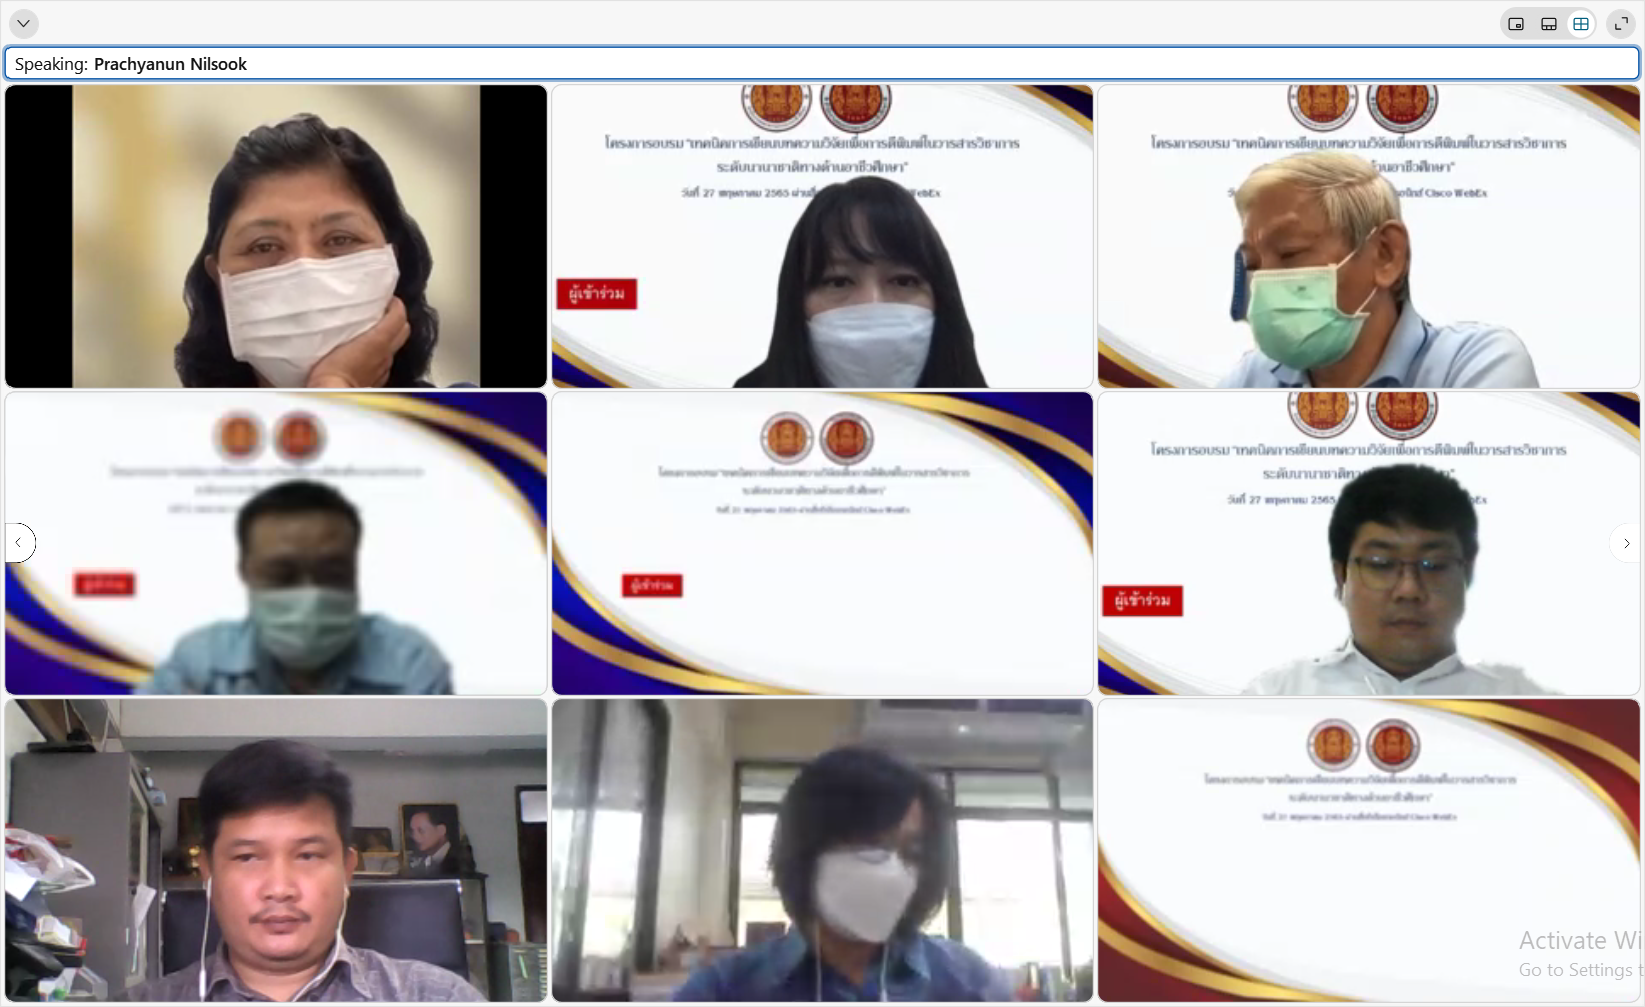Select the empty banner-only video tile in center
This screenshot has height=1007, width=1645.
(822, 543)
